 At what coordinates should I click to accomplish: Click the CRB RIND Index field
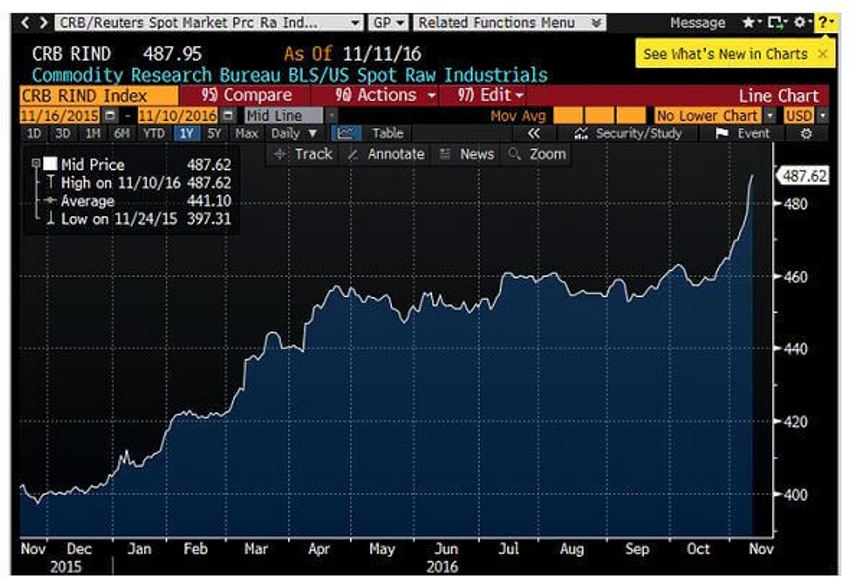coord(99,96)
